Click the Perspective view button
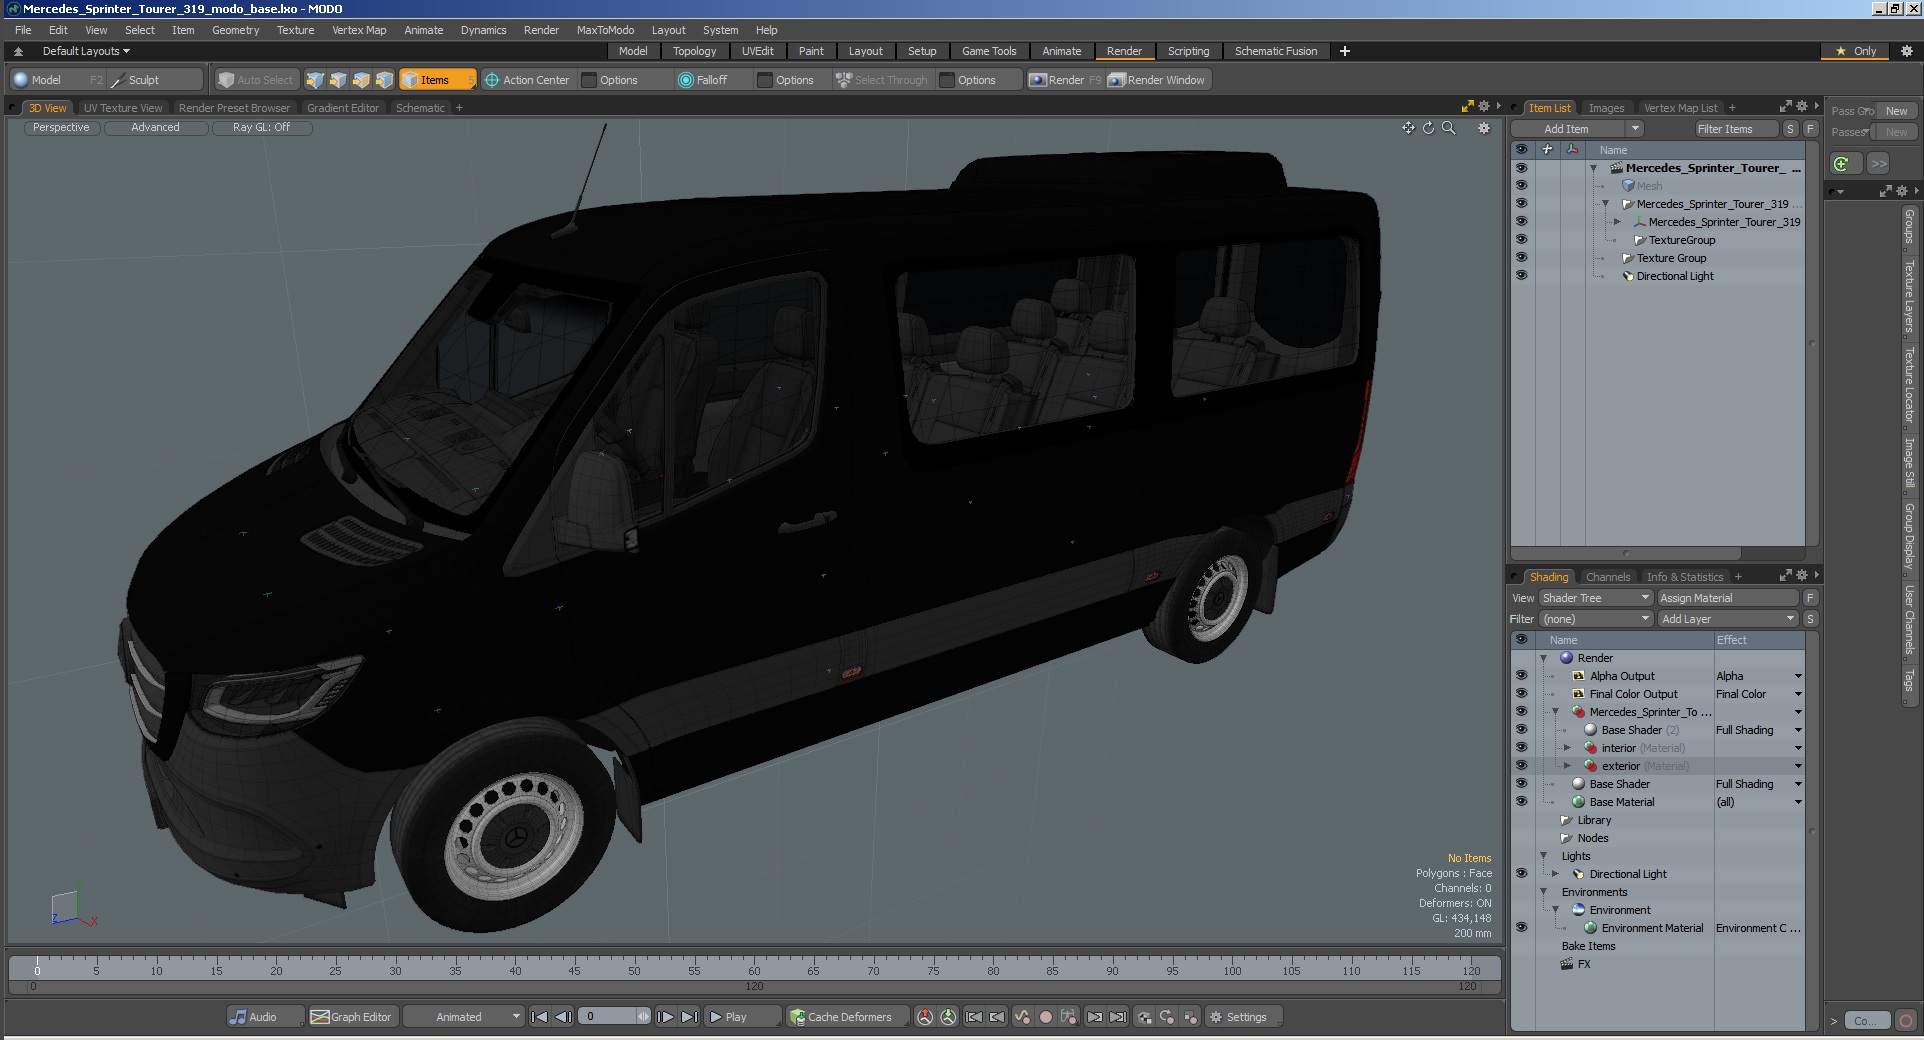The height and width of the screenshot is (1040, 1924). pos(61,128)
